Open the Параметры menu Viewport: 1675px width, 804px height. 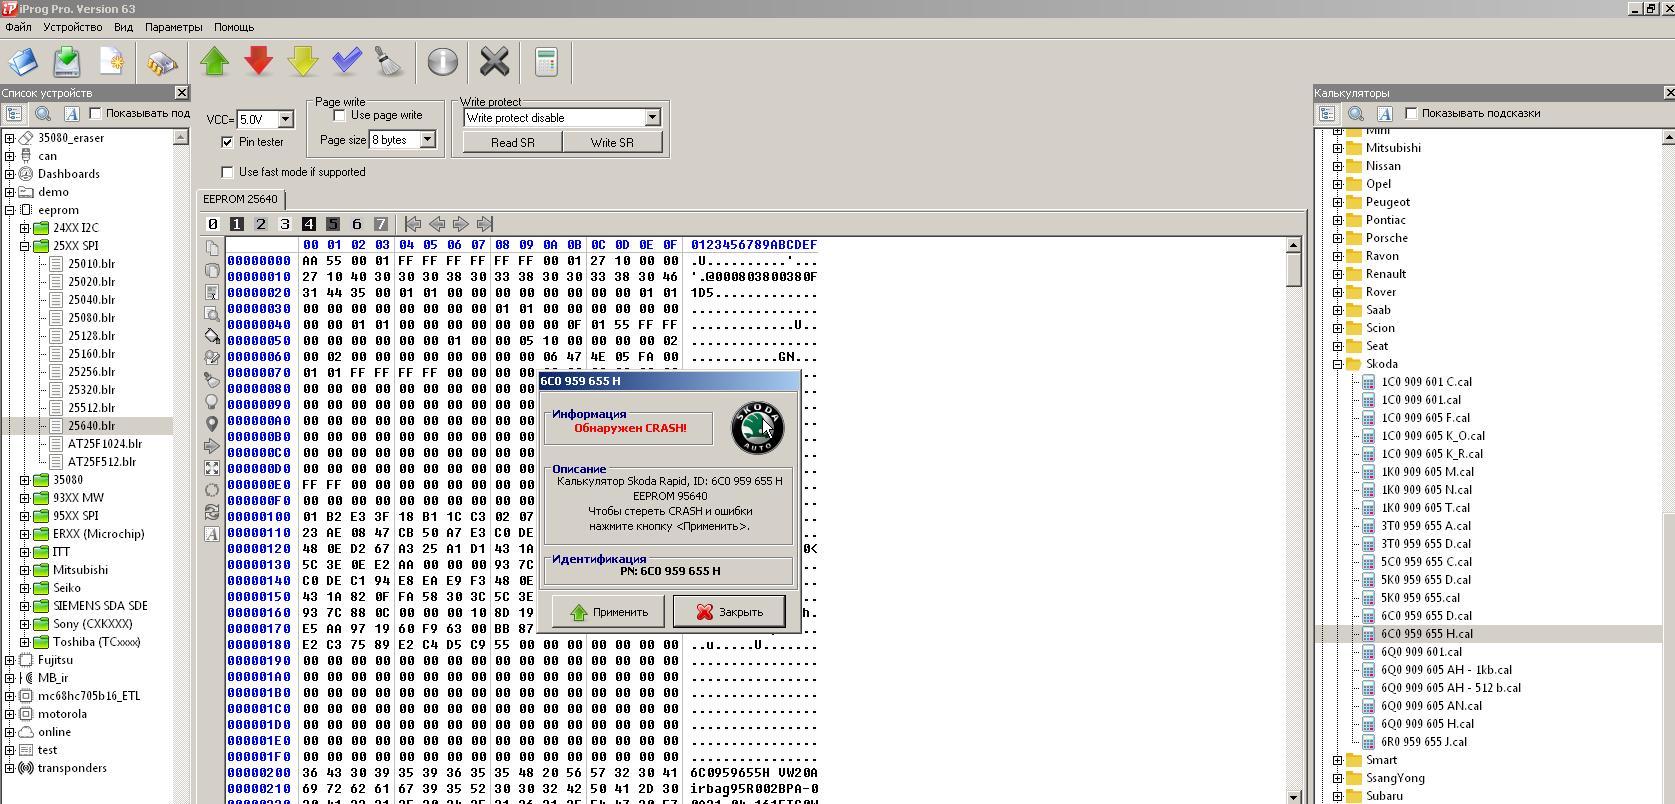173,27
